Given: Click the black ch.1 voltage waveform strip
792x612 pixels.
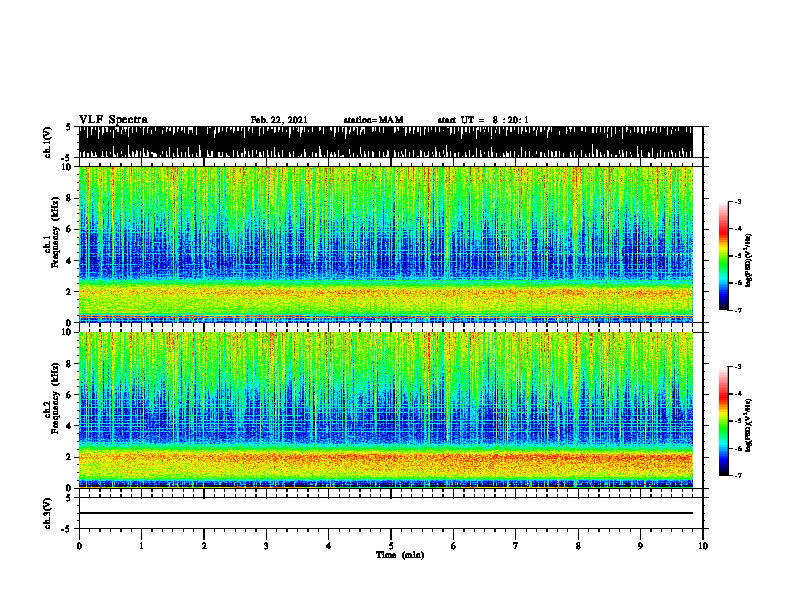Looking at the screenshot, I should point(385,142).
